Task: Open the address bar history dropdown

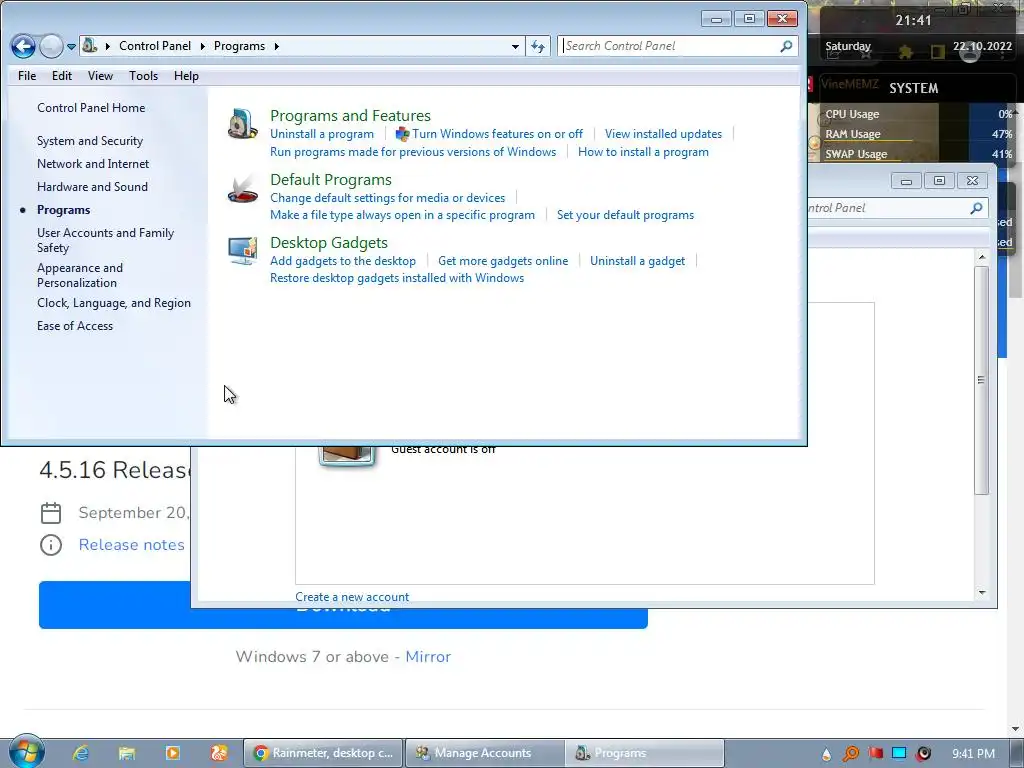Action: pos(515,46)
